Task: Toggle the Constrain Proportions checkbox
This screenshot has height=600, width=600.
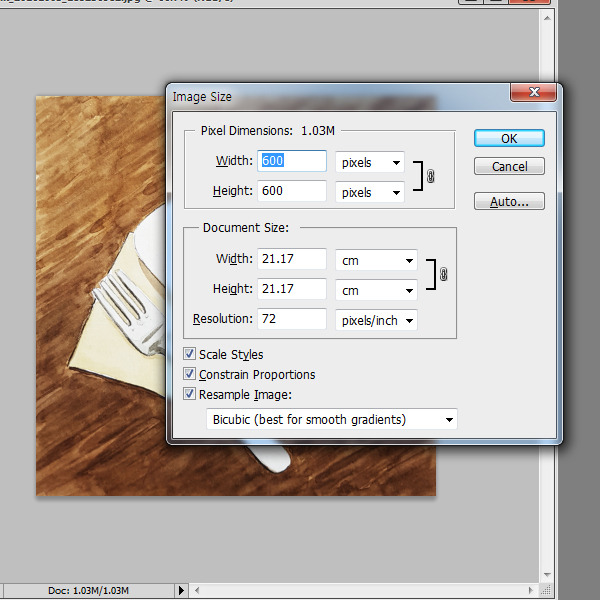Action: coord(189,373)
